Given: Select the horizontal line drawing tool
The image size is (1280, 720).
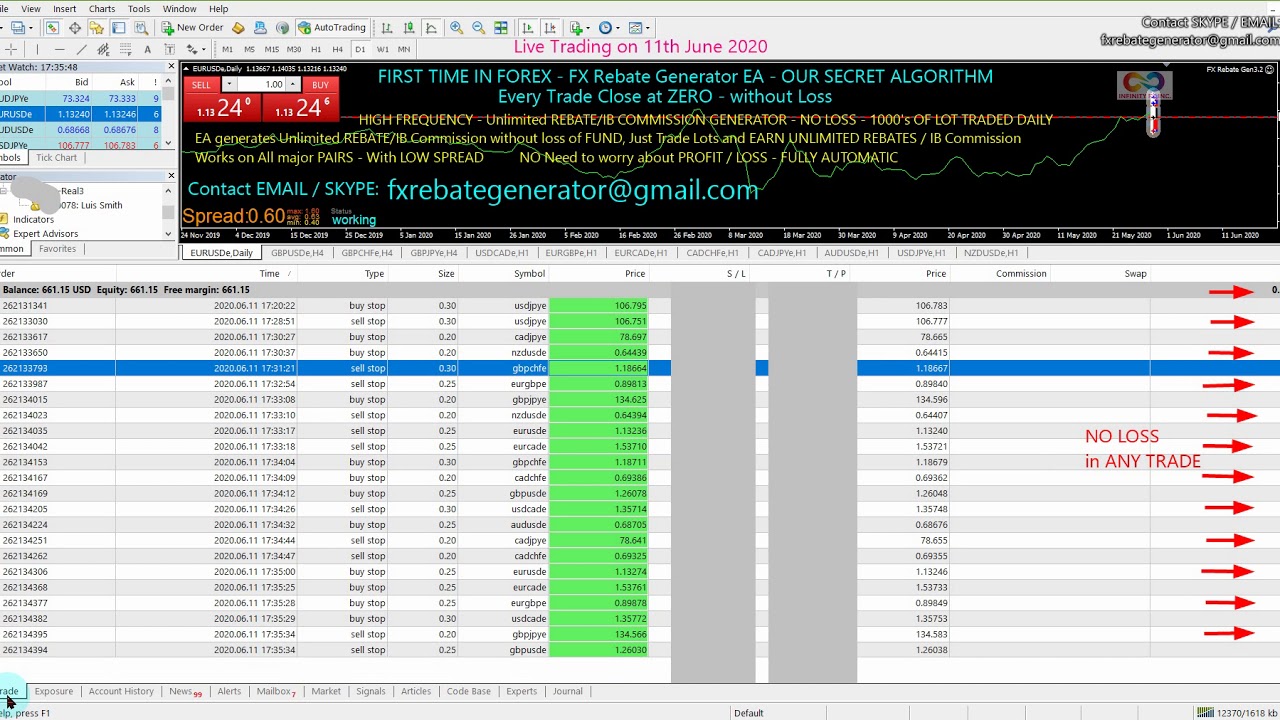Looking at the screenshot, I should pyautogui.click(x=59, y=49).
